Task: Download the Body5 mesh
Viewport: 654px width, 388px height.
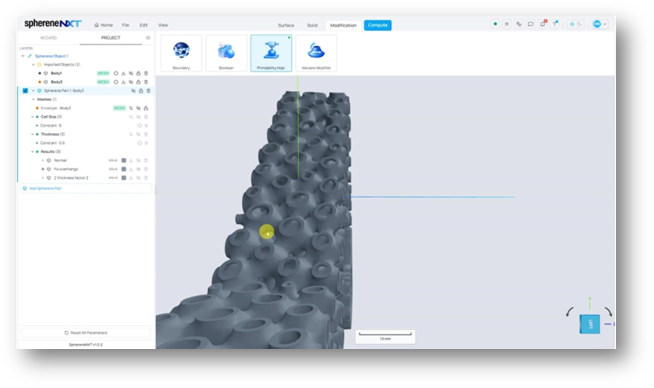Action: (123, 82)
